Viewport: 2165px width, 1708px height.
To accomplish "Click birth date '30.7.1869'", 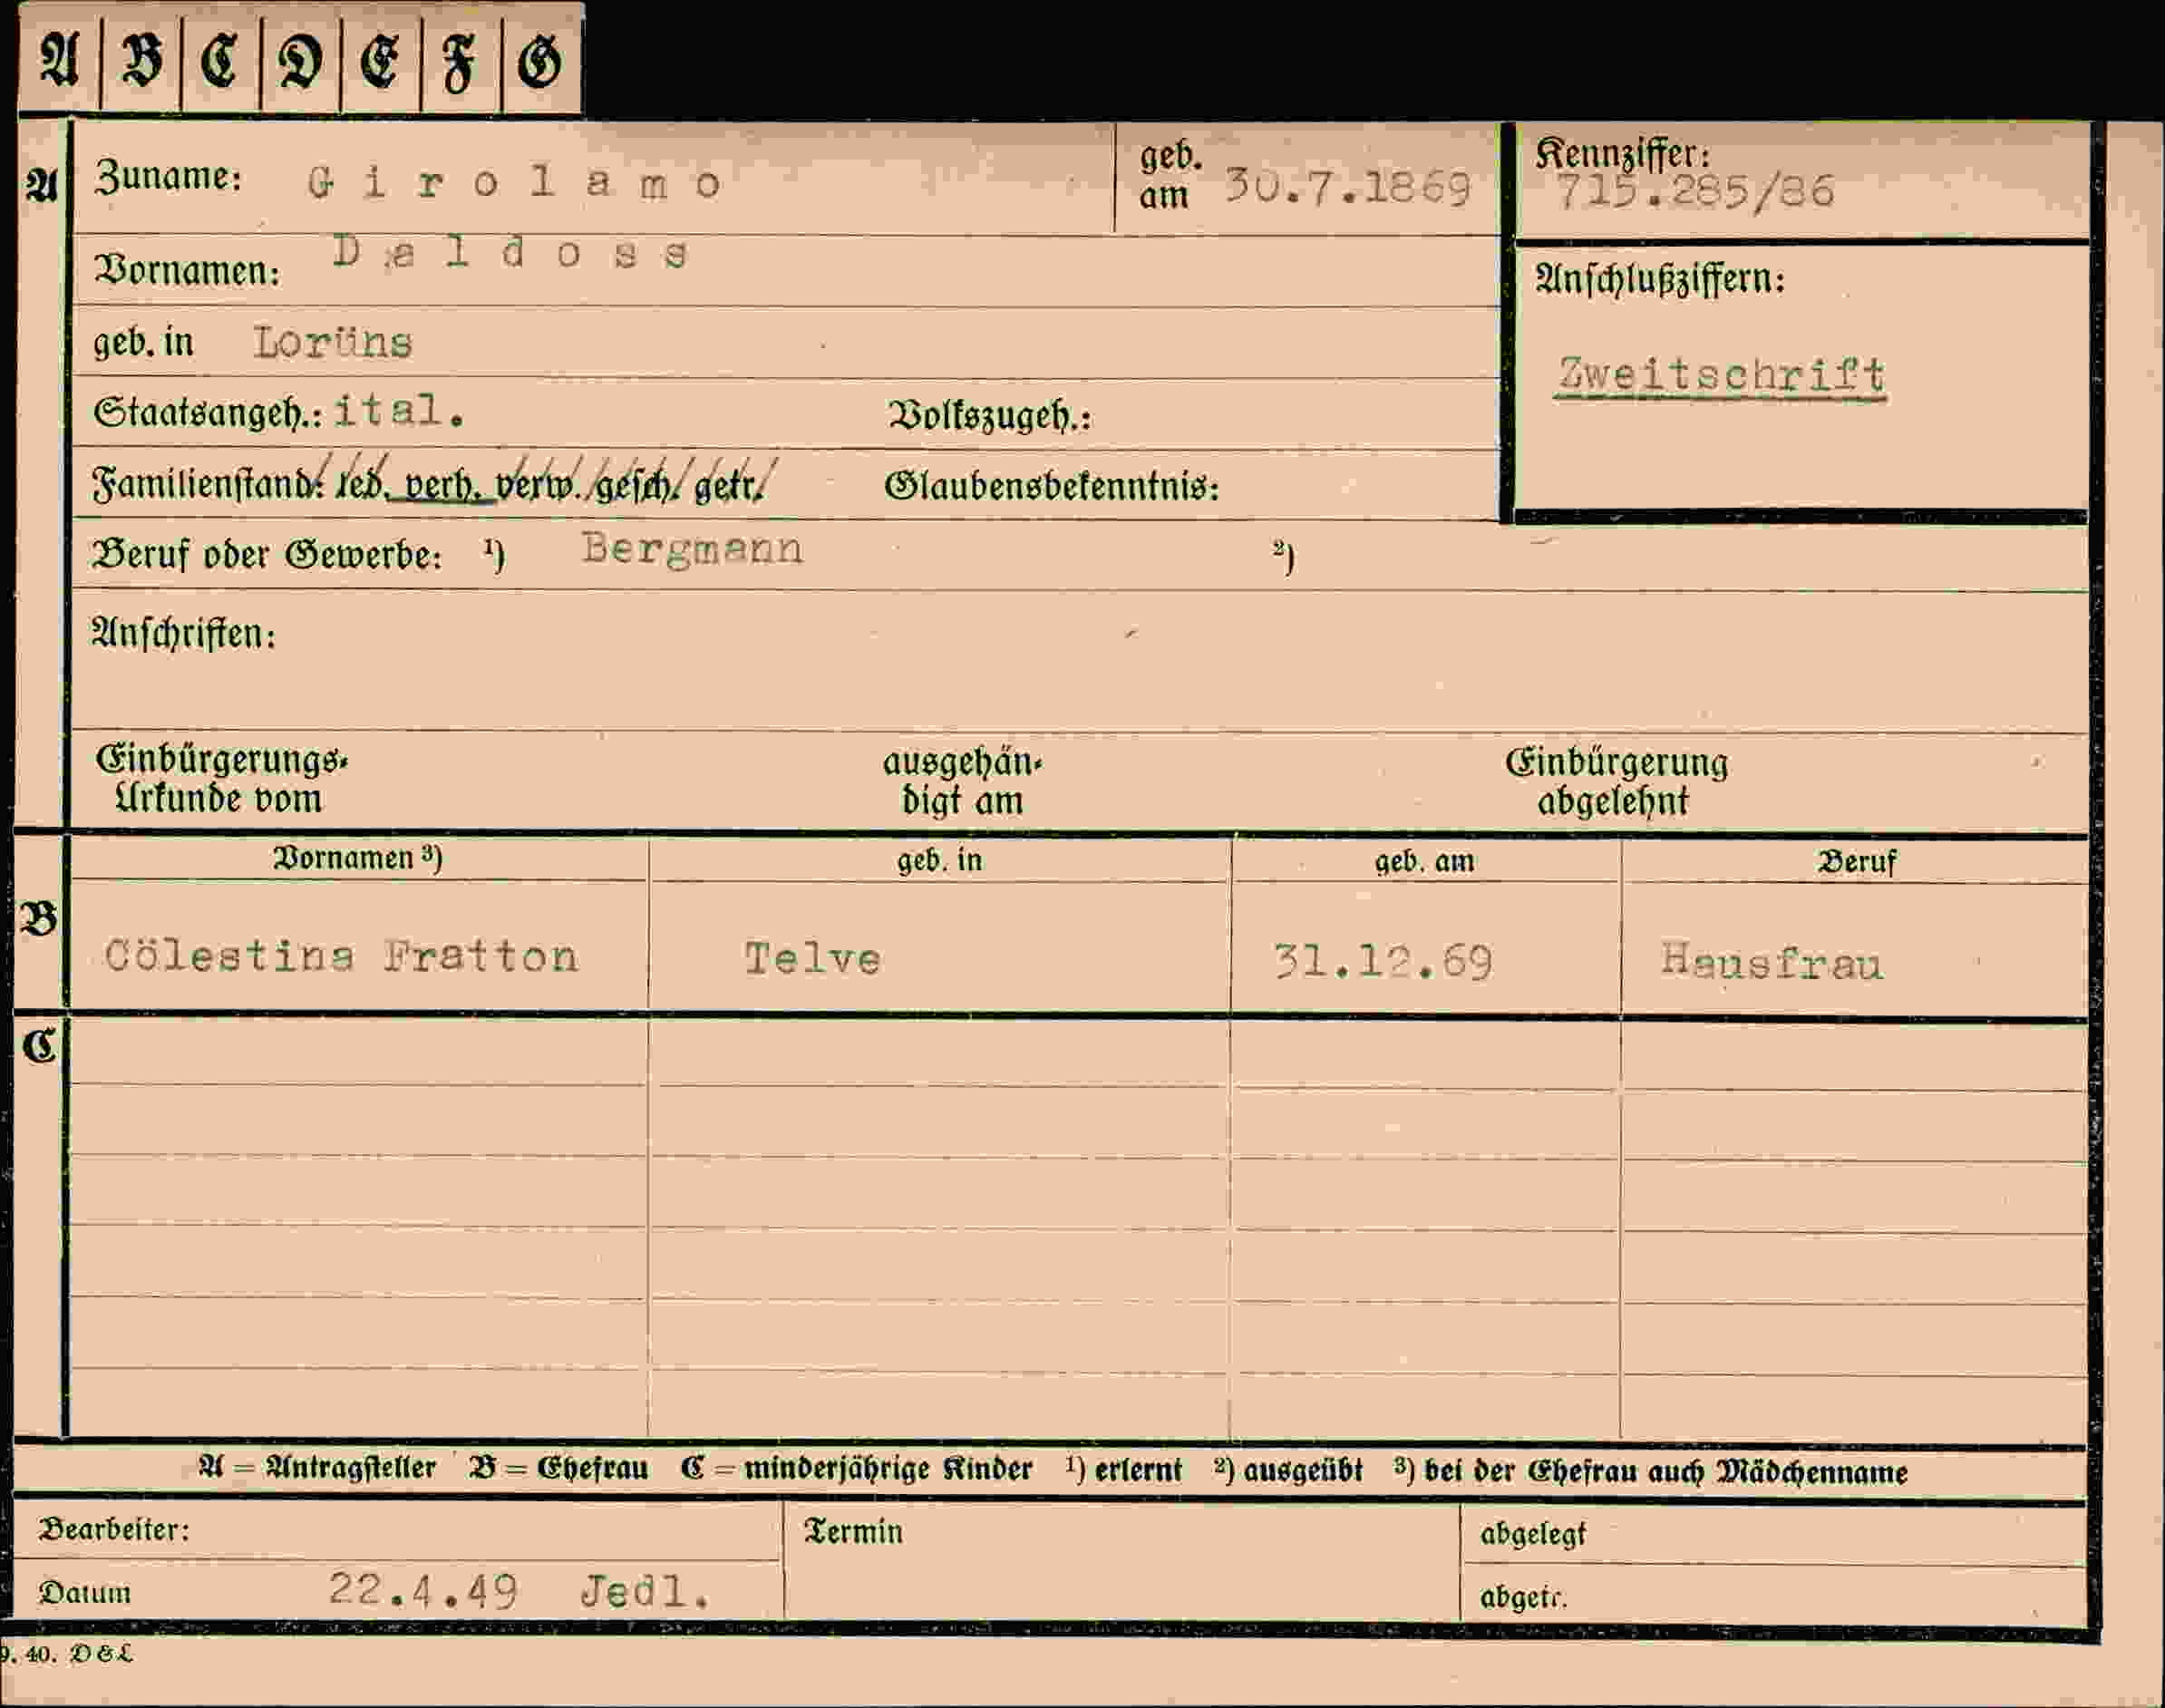I will (1348, 188).
